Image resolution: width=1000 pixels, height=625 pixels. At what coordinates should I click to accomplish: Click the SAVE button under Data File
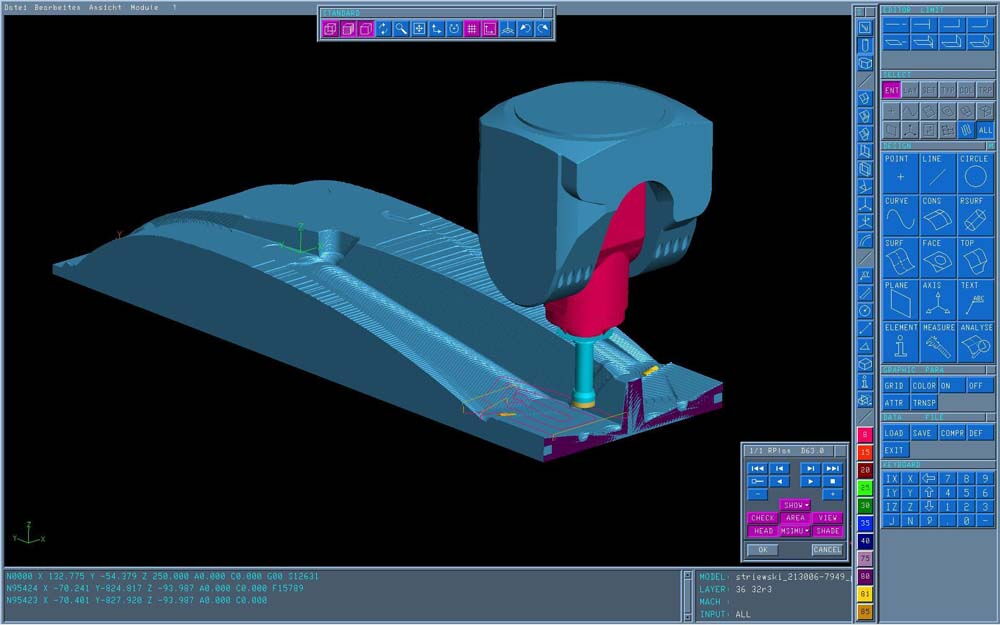coord(922,433)
